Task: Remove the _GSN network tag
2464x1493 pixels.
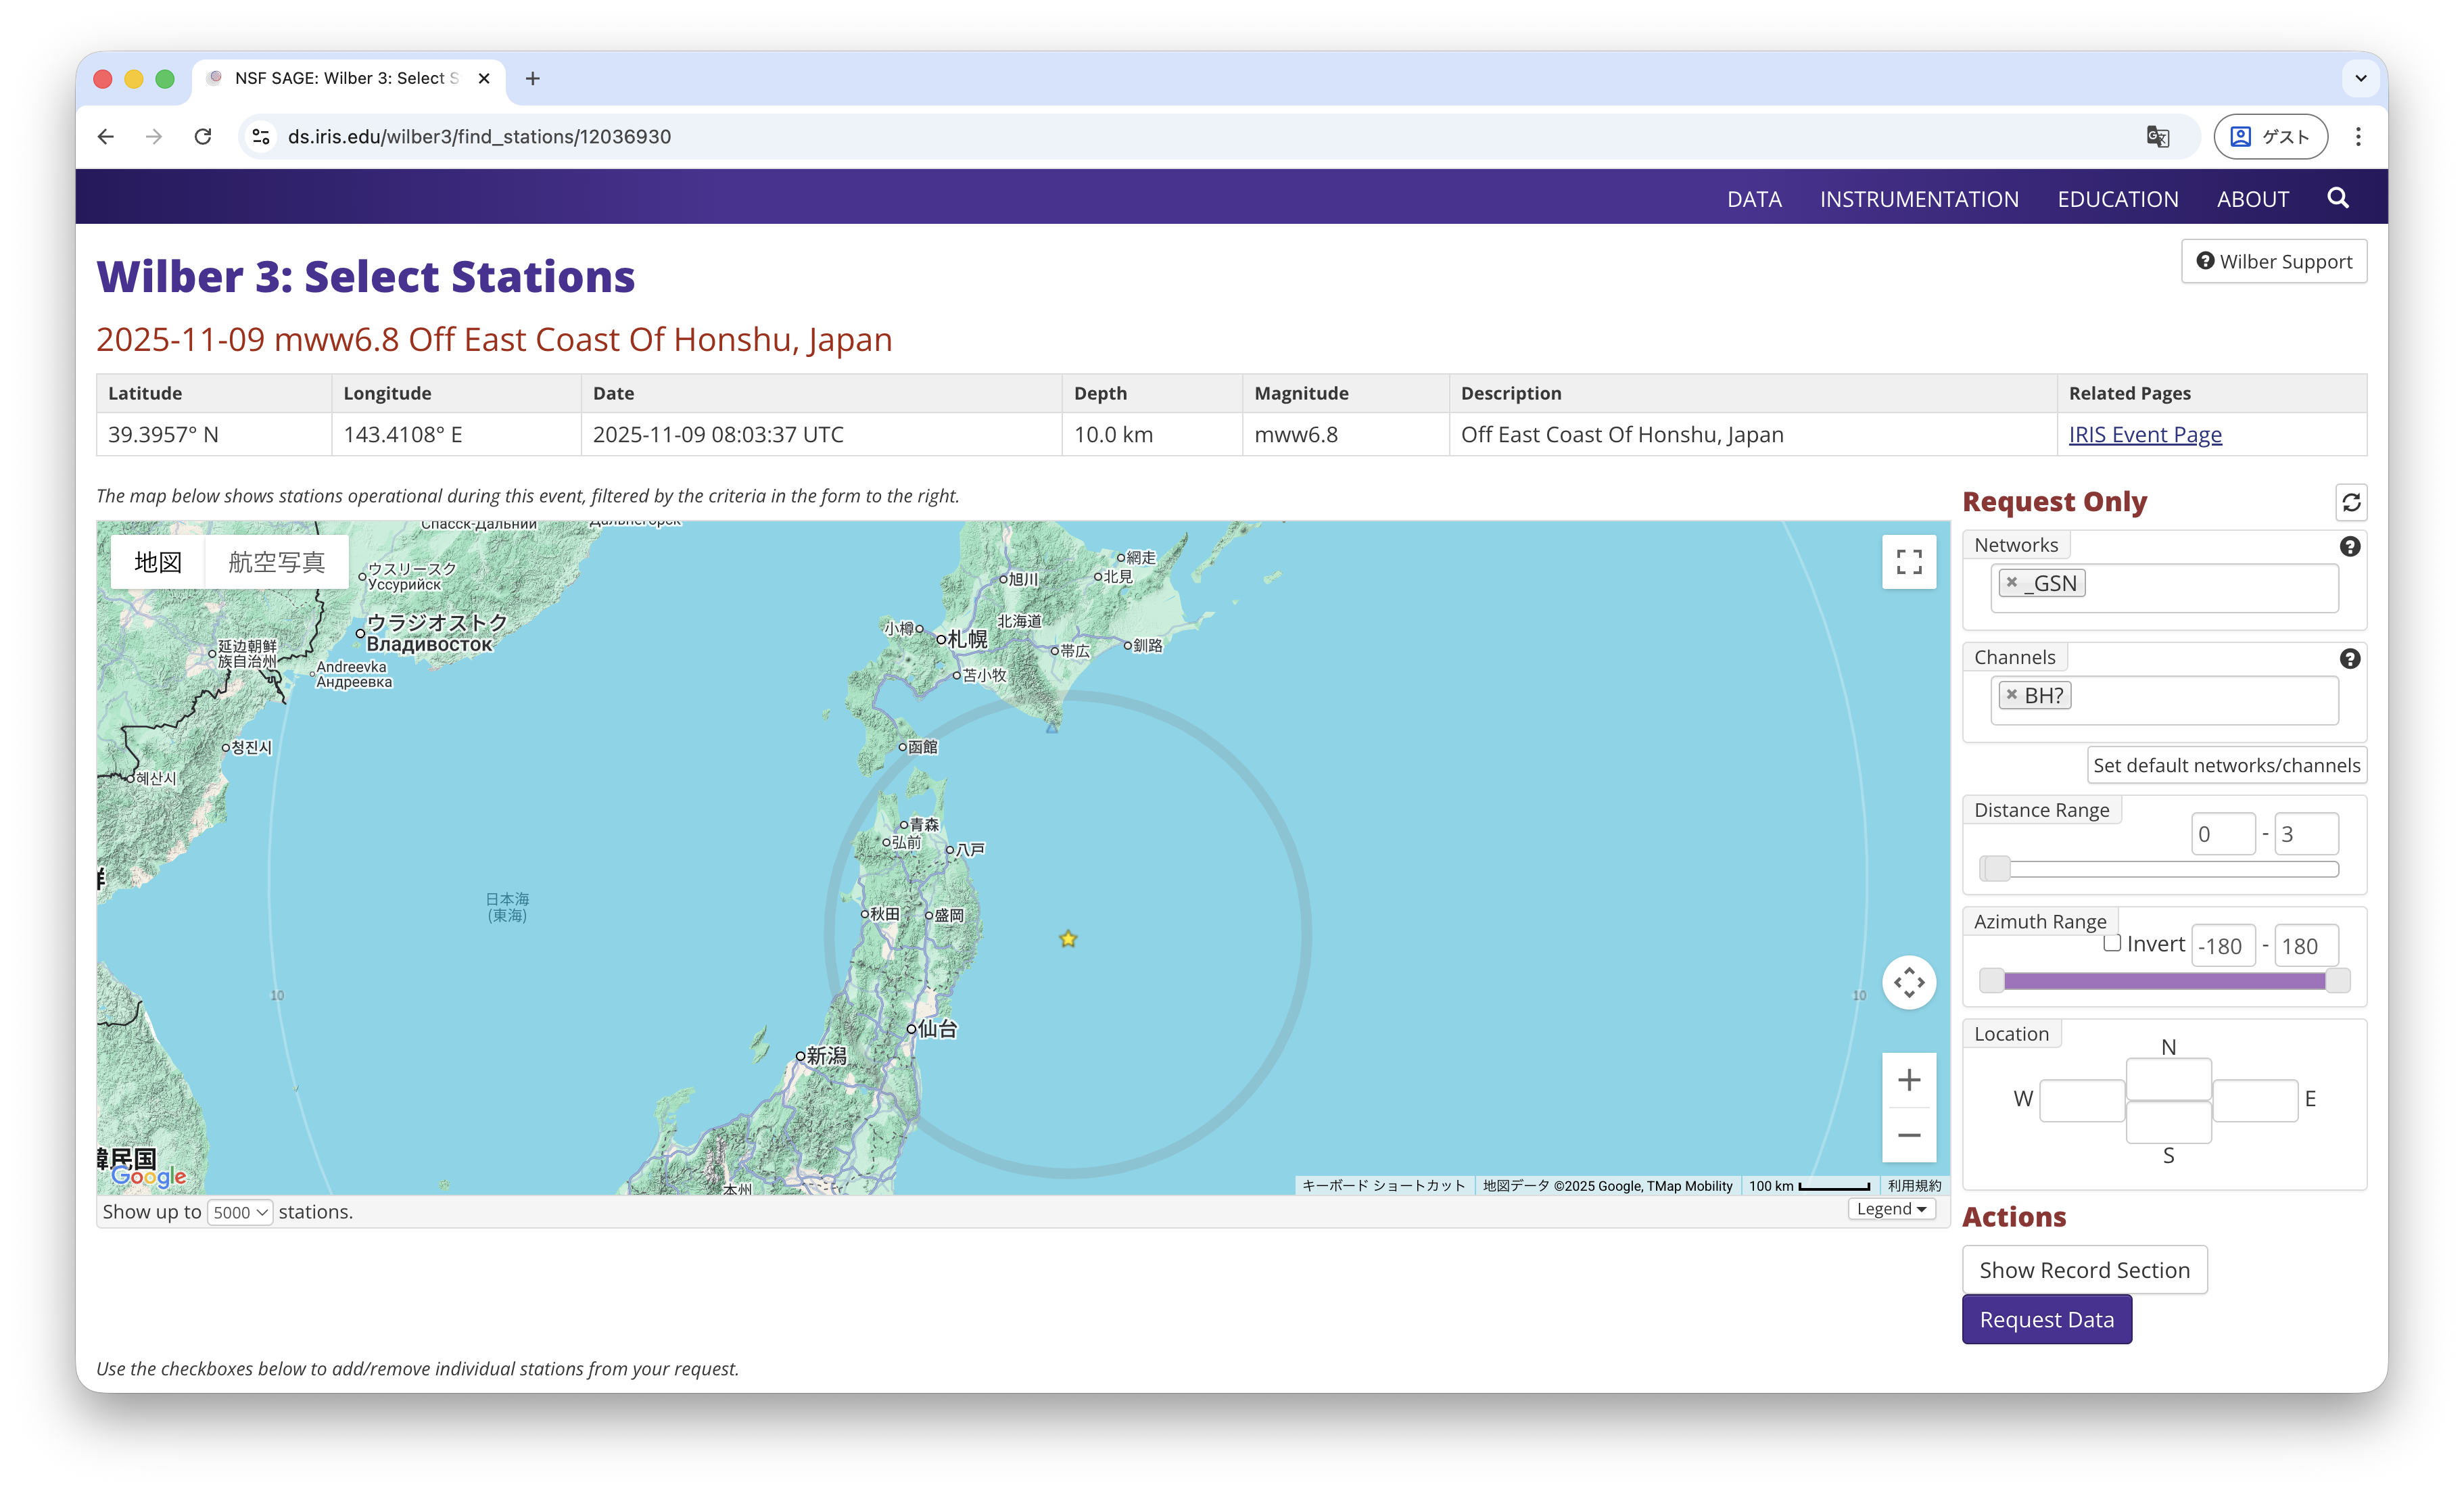Action: pyautogui.click(x=2012, y=582)
